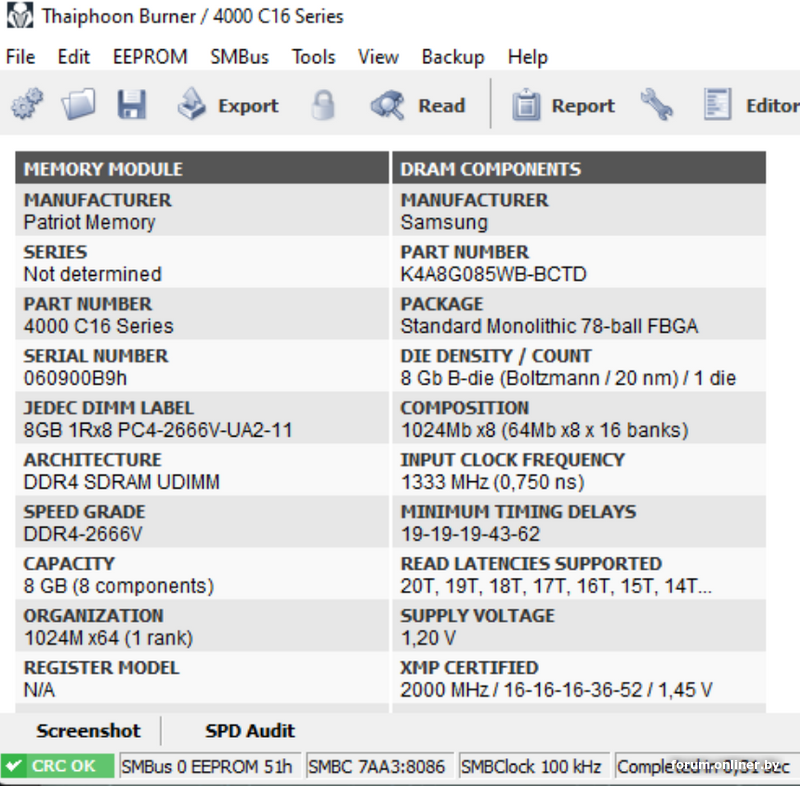This screenshot has width=800, height=786.
Task: Select the DDR4 SDRAM UDIMM architecture value
Action: click(121, 482)
